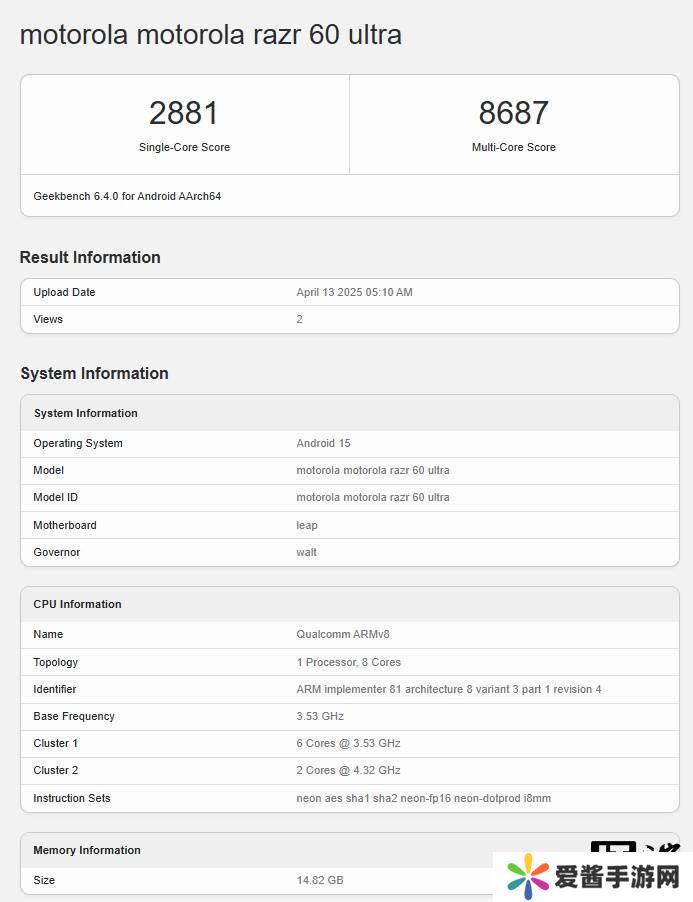Click the Qualcomm ARMv8 name value
Viewport: 693px width, 902px height.
click(340, 634)
